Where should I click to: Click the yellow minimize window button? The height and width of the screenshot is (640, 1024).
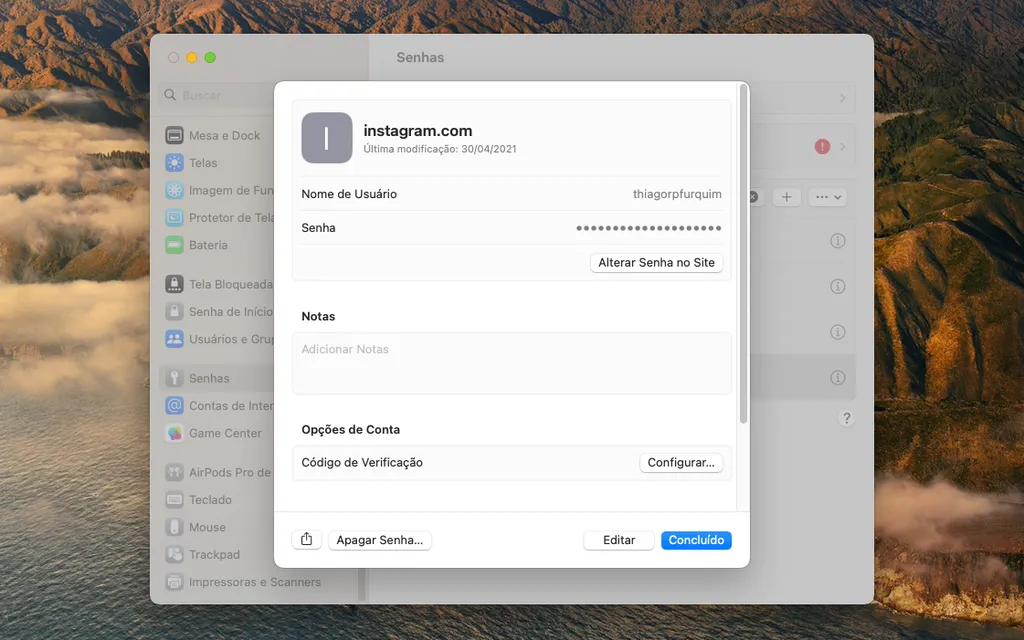[x=192, y=57]
